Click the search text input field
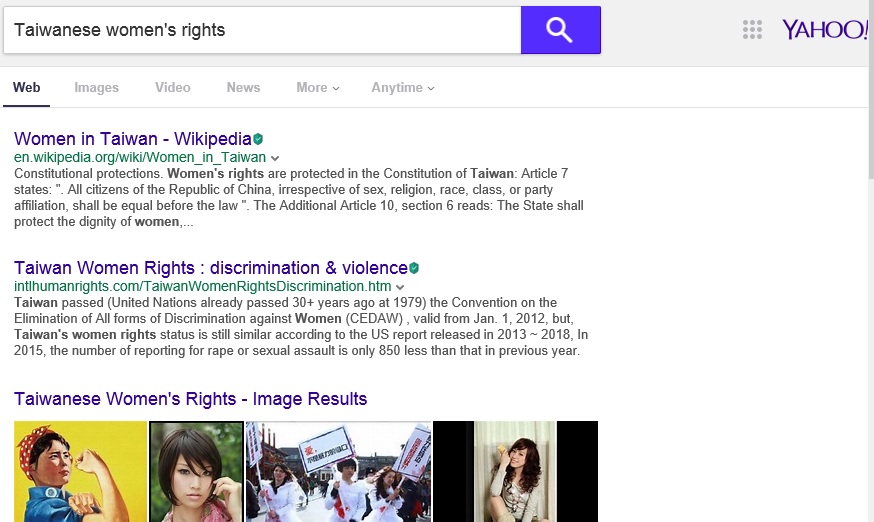 (x=262, y=30)
